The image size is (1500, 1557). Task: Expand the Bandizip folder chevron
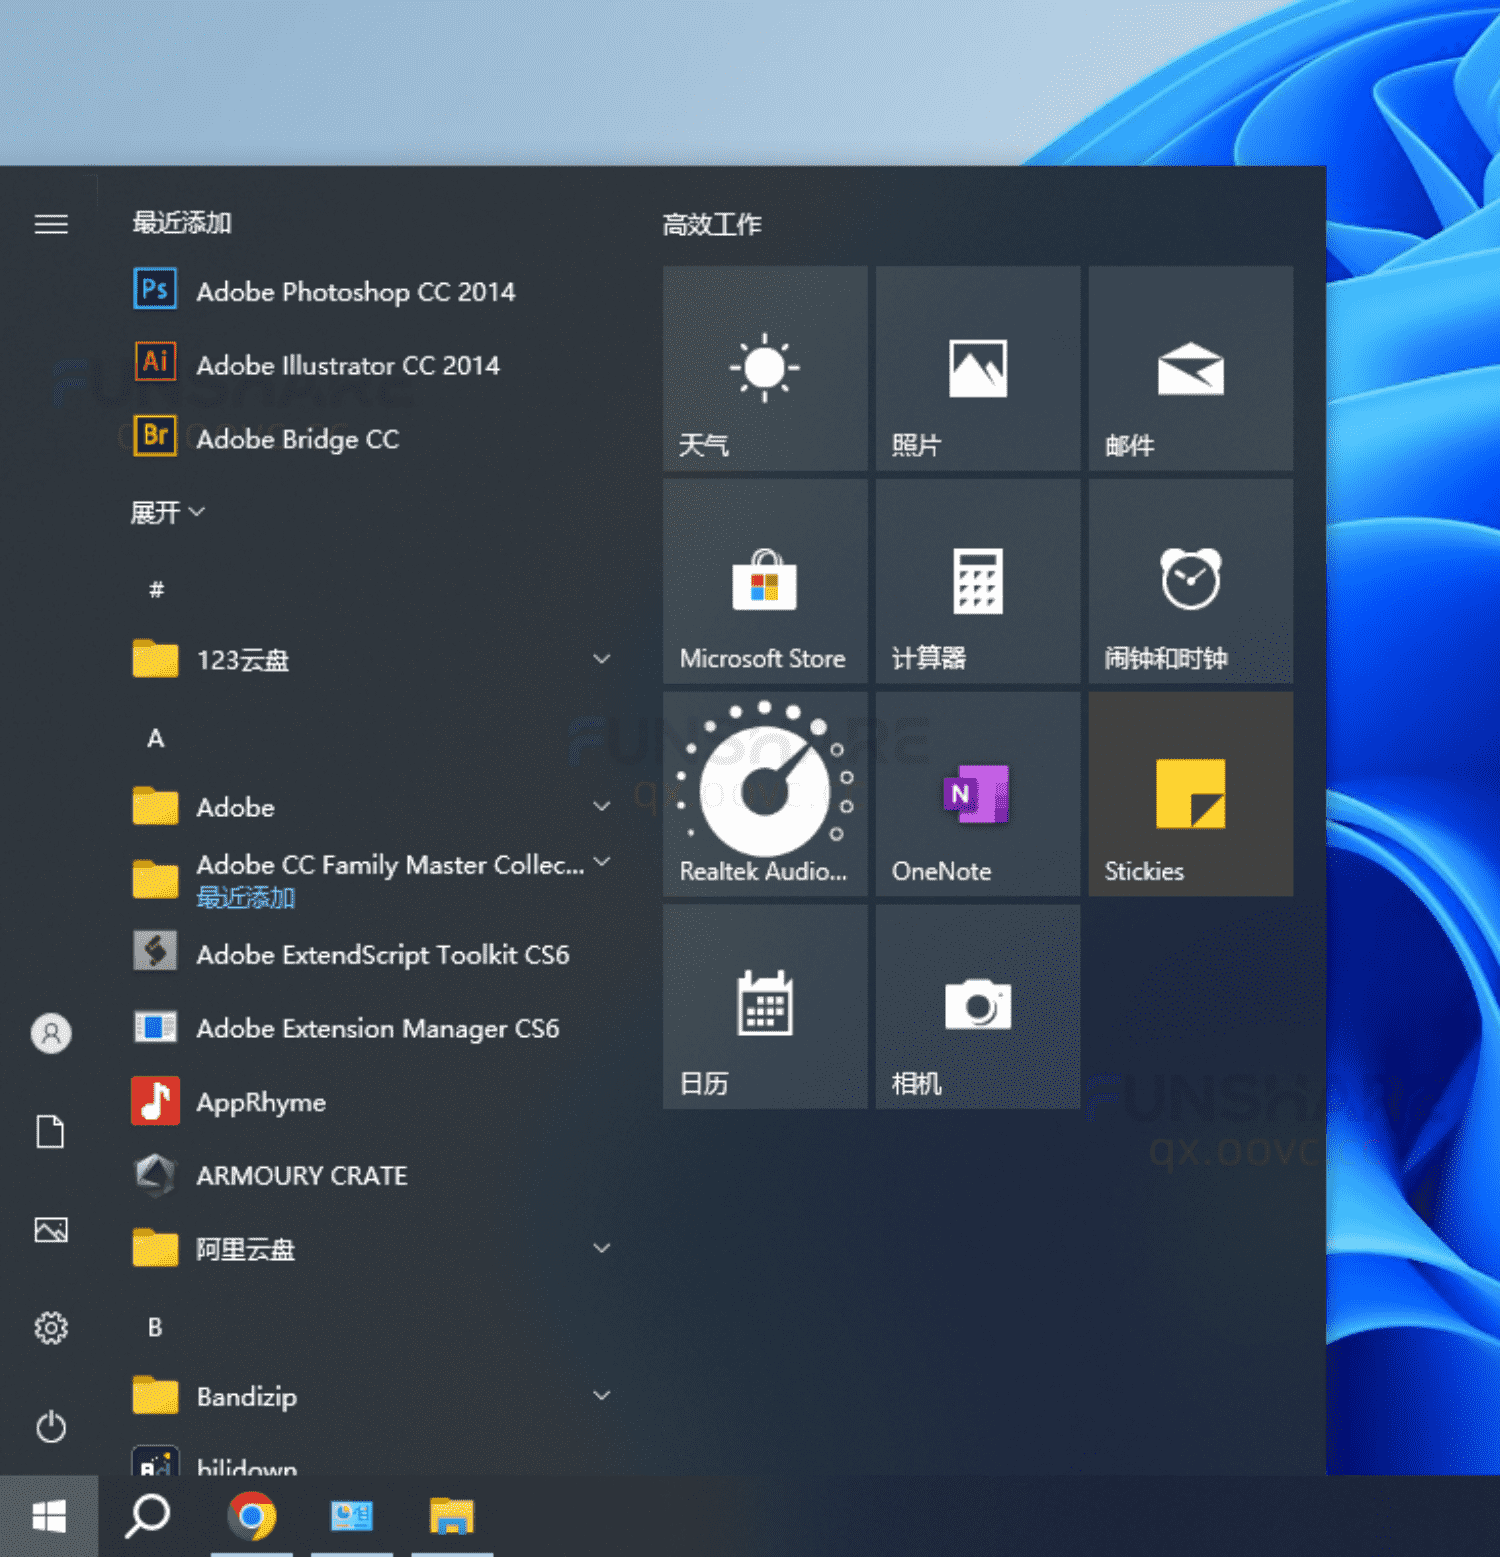(602, 1395)
